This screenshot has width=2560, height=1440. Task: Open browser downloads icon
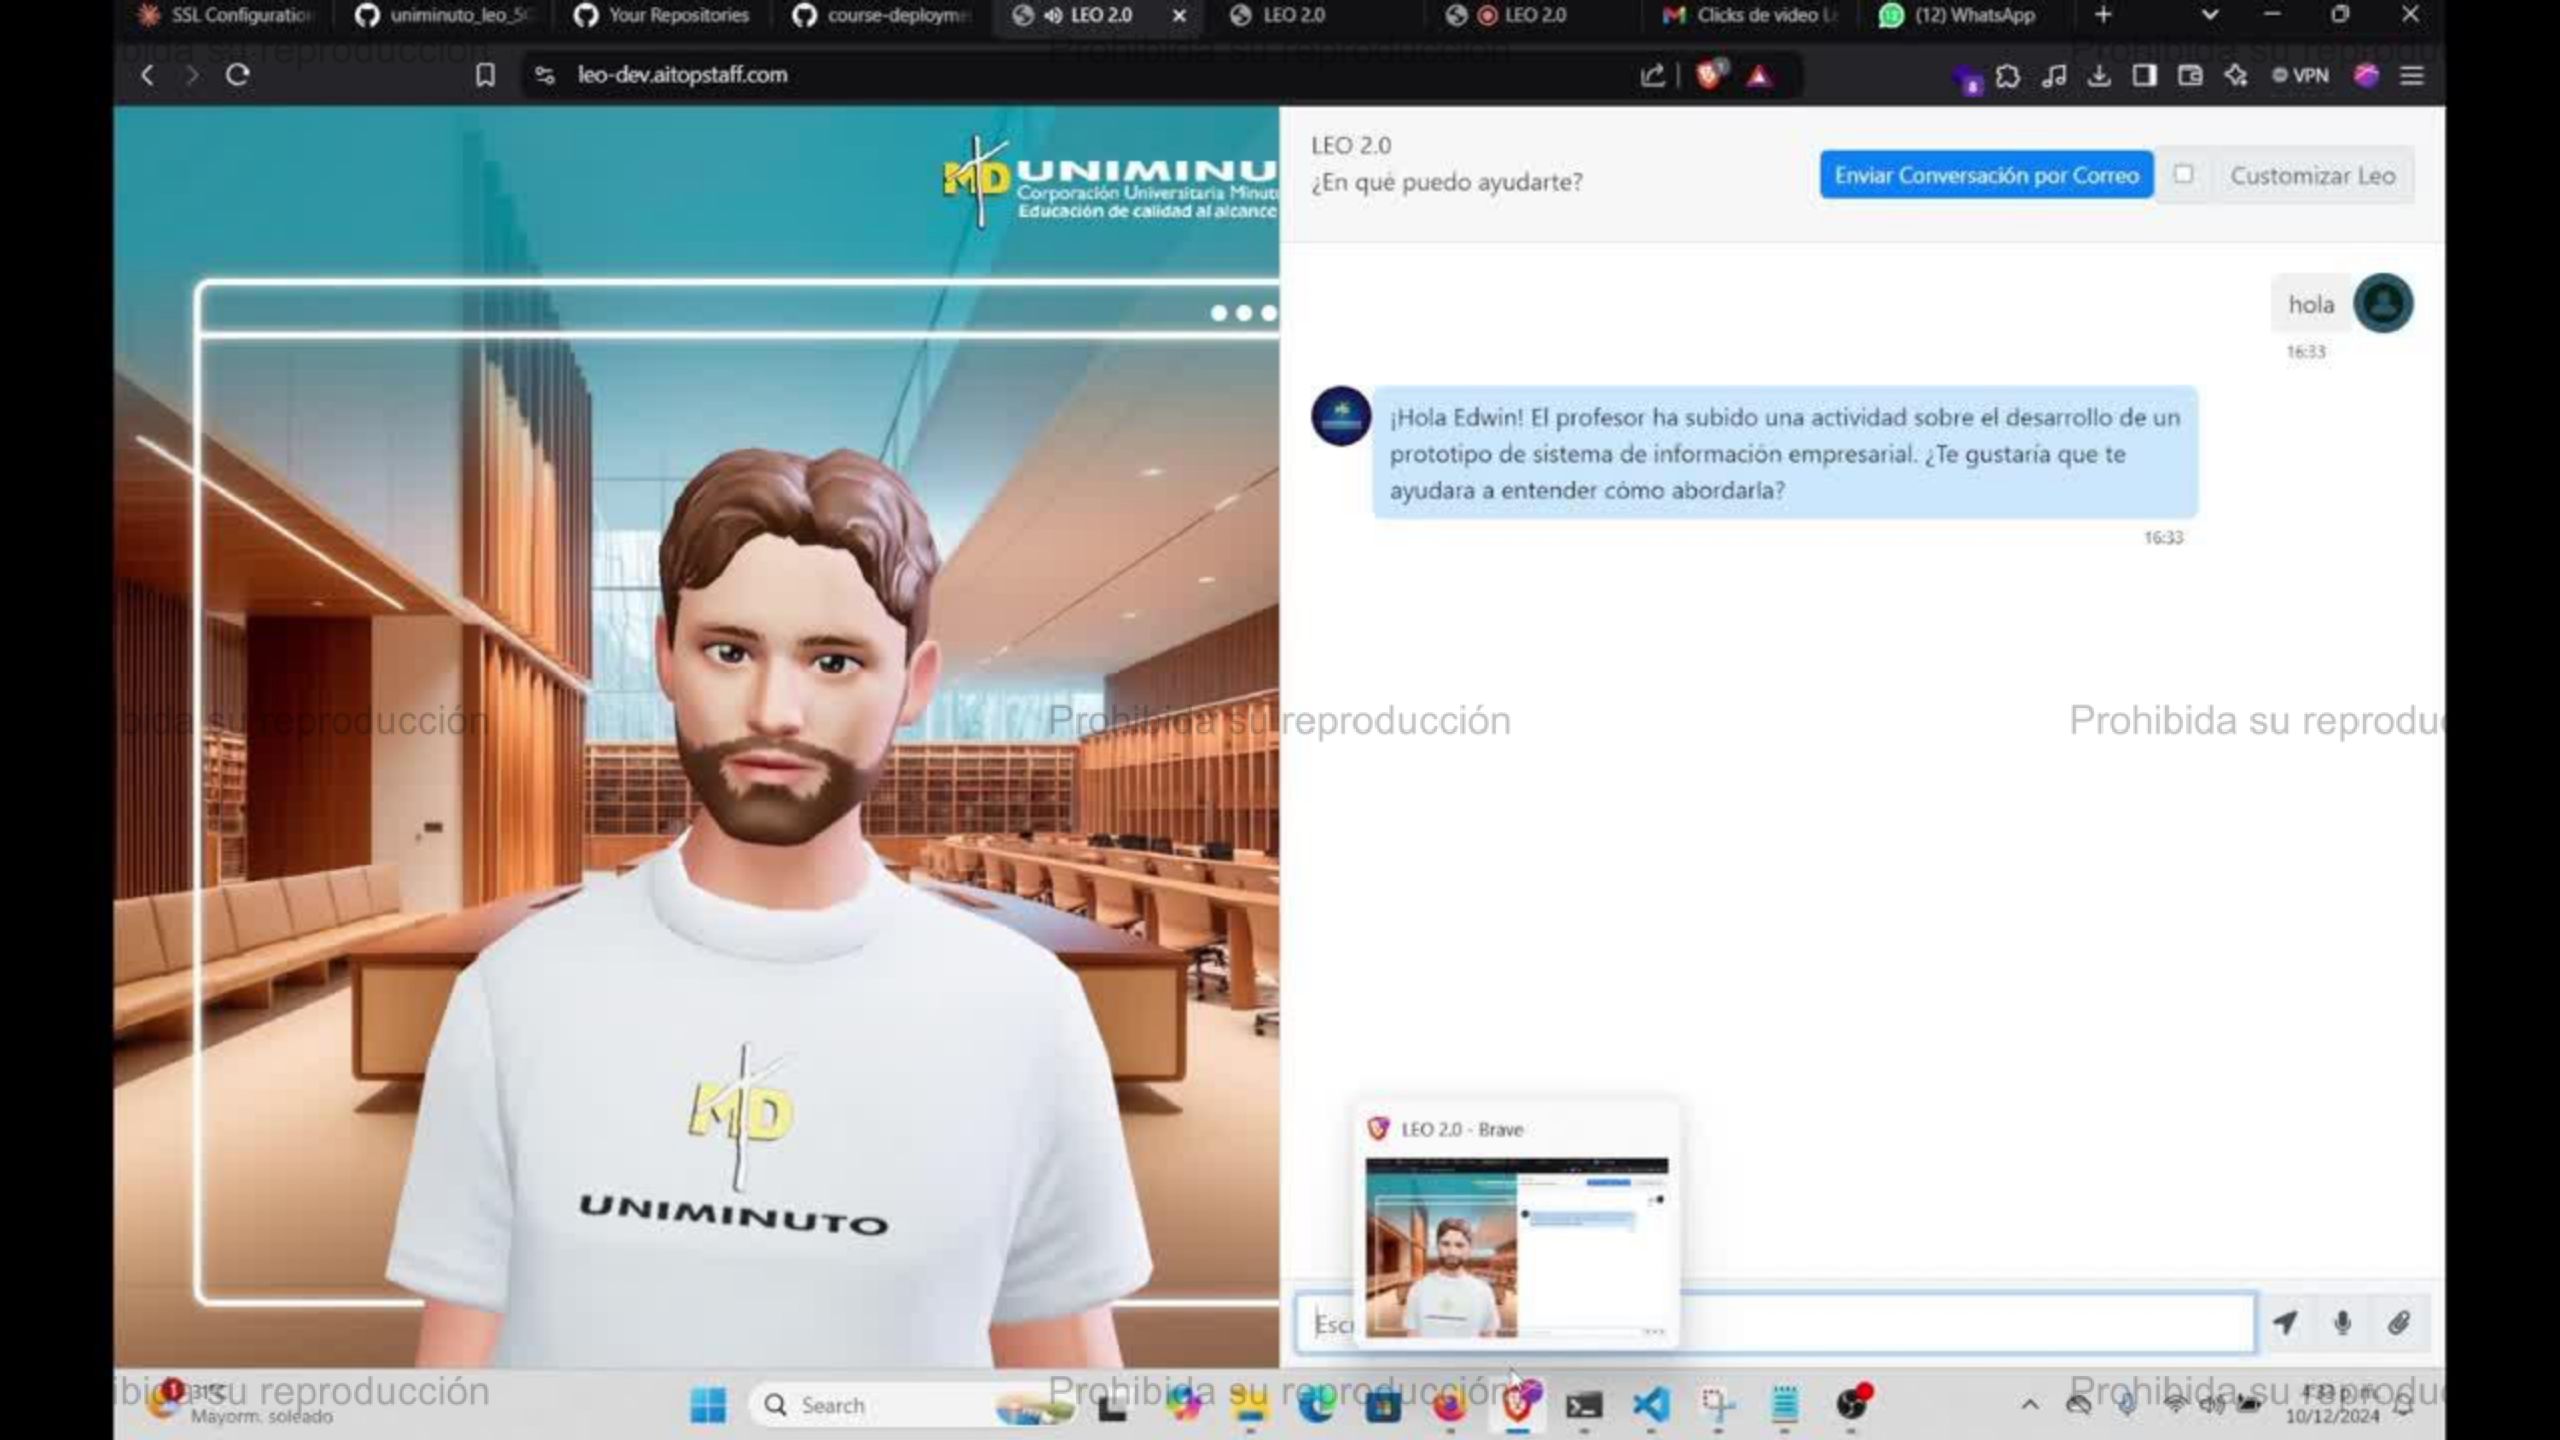click(2099, 75)
